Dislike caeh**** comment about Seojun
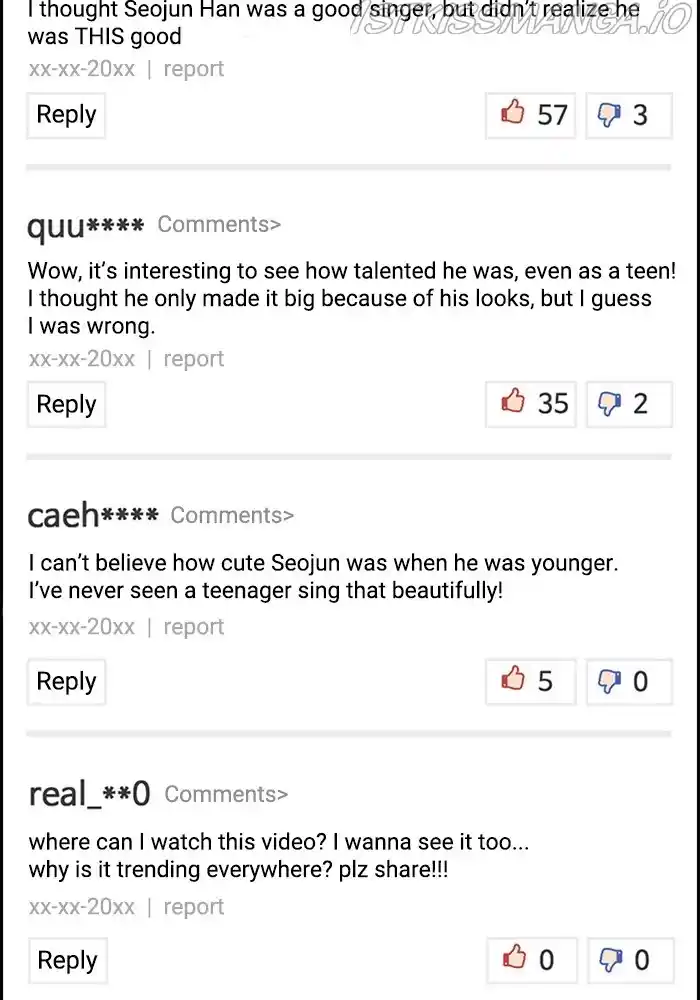Viewport: 700px width, 1000px height. (628, 681)
